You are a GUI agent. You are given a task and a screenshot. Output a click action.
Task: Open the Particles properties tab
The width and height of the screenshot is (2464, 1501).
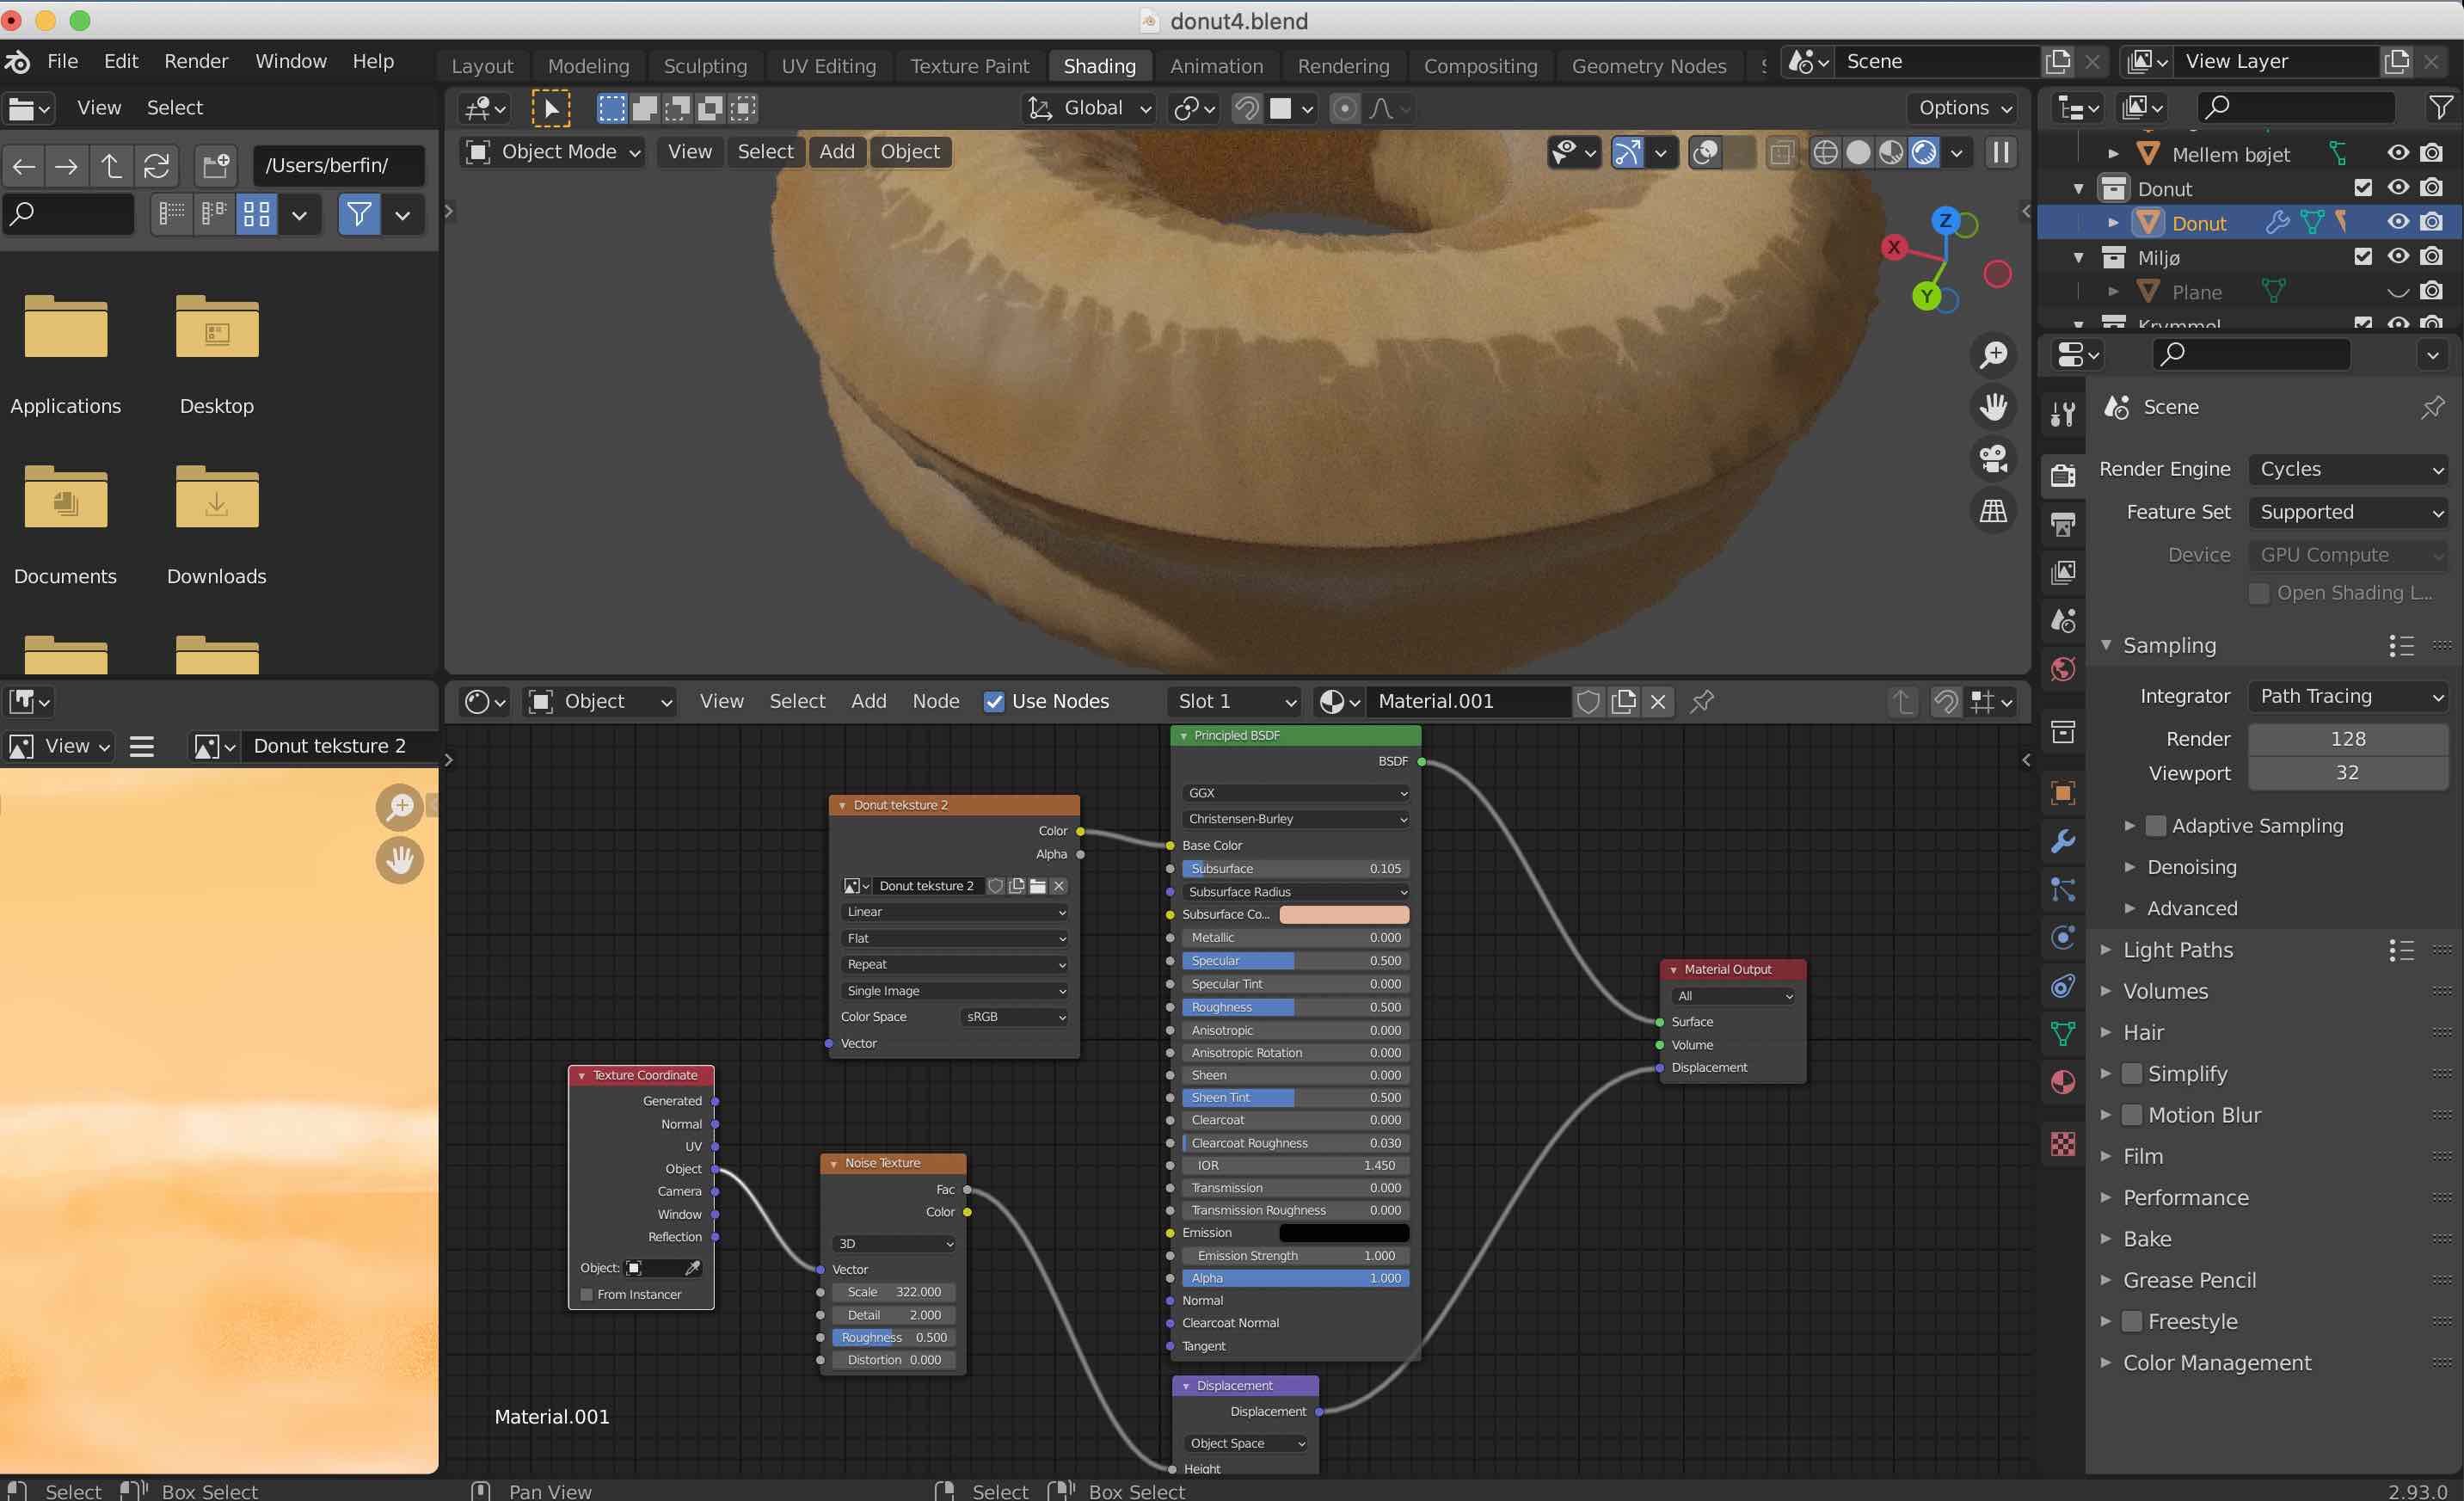pos(2063,889)
